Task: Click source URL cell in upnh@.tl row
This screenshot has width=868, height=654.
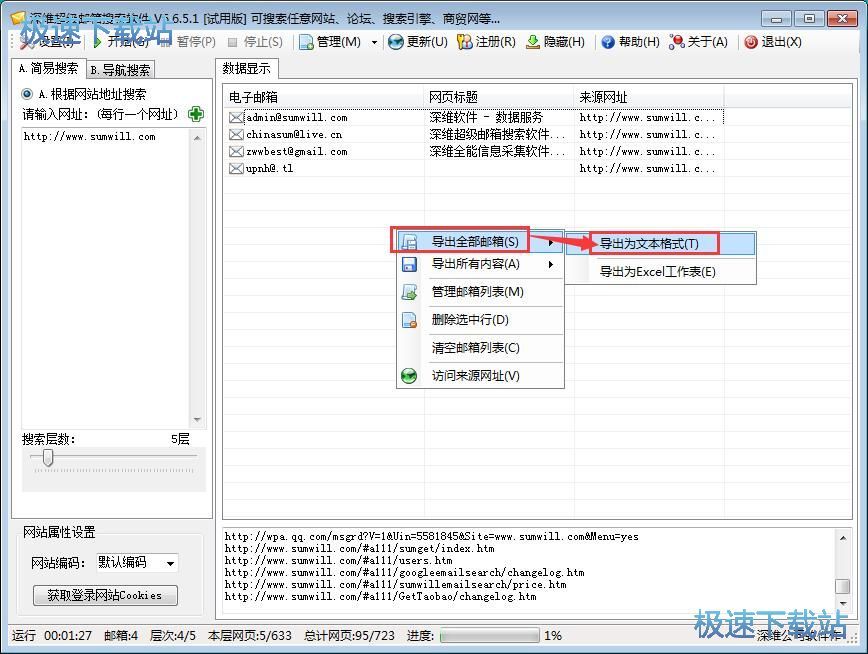Action: [647, 168]
